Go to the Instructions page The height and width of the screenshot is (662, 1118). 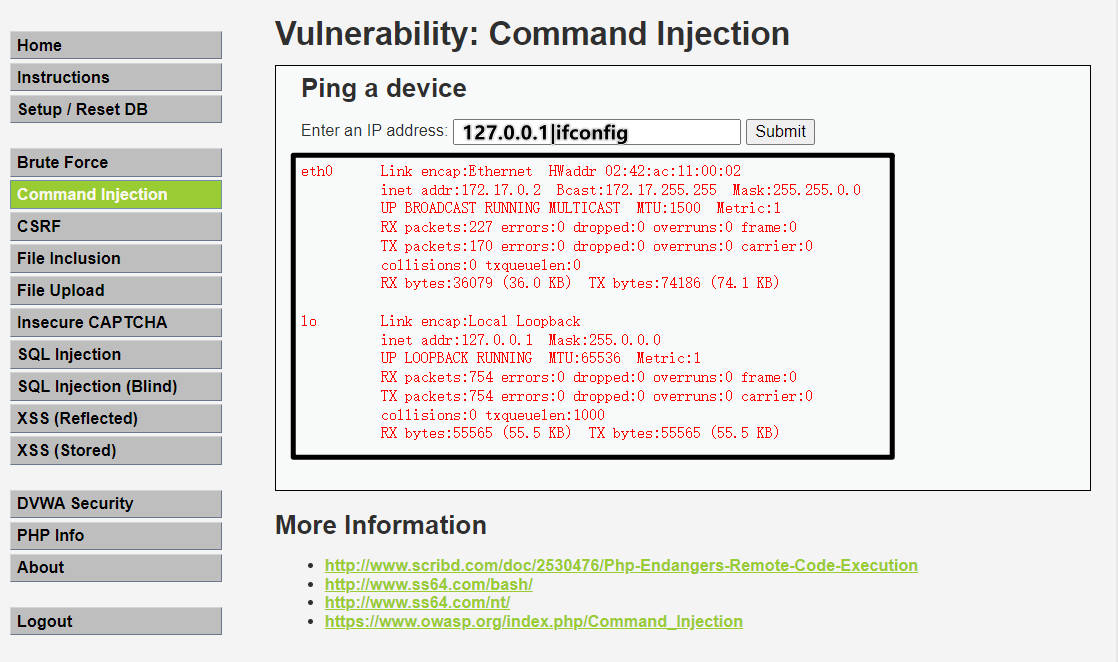click(x=116, y=77)
